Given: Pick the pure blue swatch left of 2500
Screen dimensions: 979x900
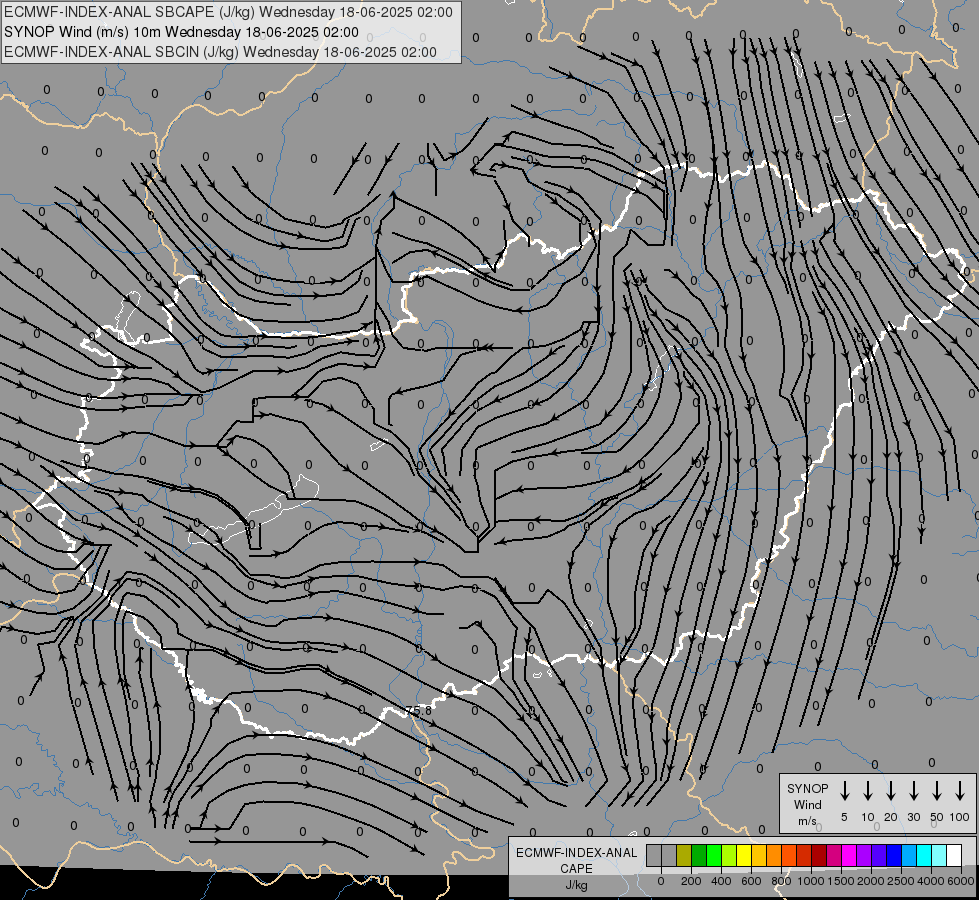Looking at the screenshot, I should point(895,855).
